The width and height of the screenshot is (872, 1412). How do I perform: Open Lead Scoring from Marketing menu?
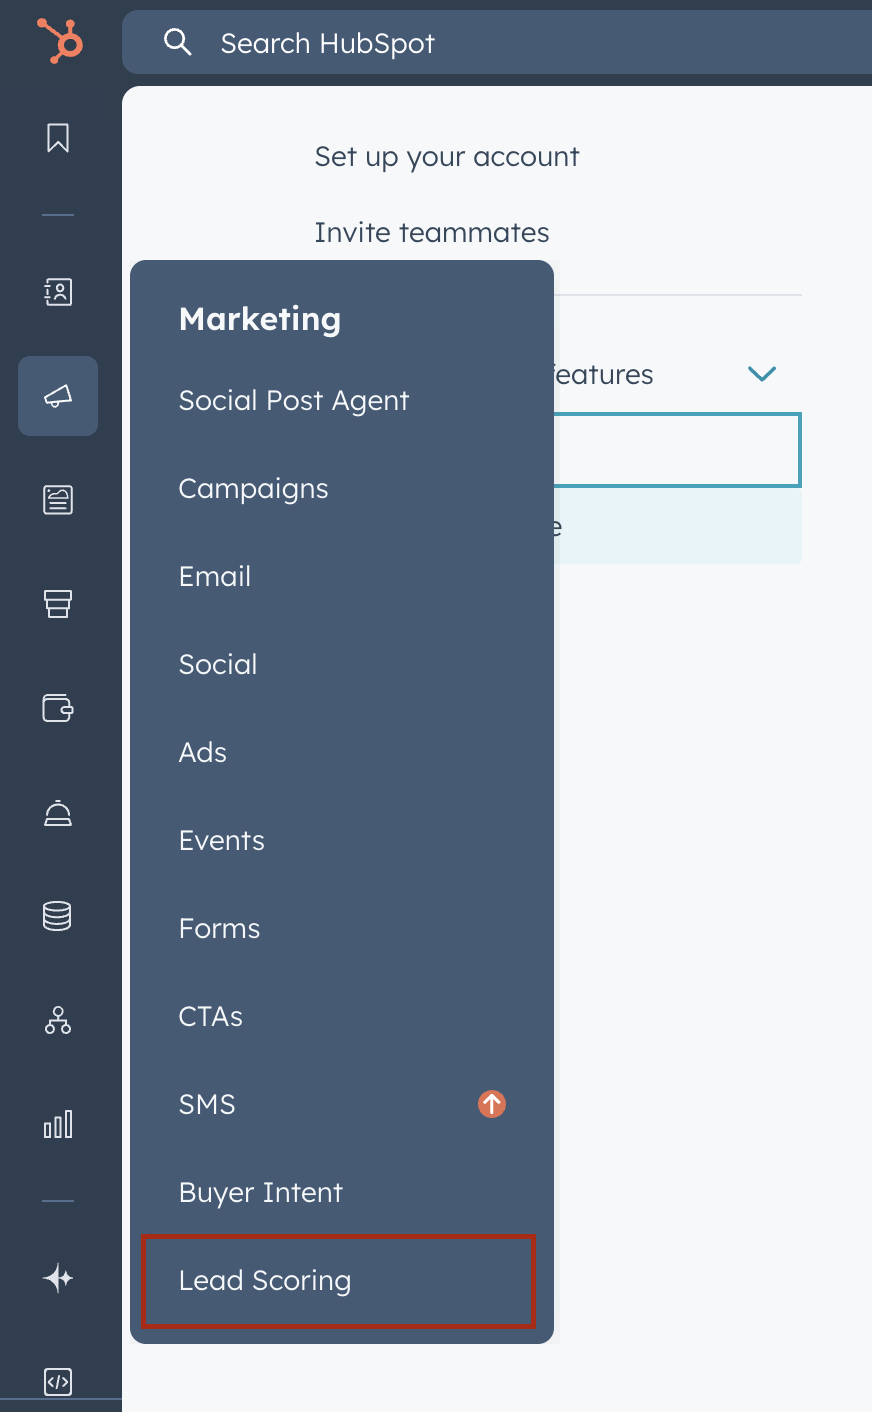point(264,1281)
